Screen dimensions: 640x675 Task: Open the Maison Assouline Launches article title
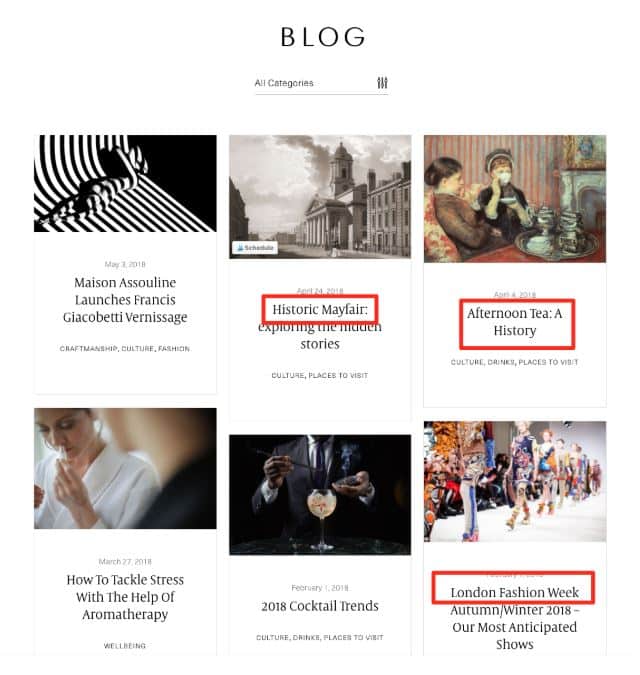[x=125, y=300]
